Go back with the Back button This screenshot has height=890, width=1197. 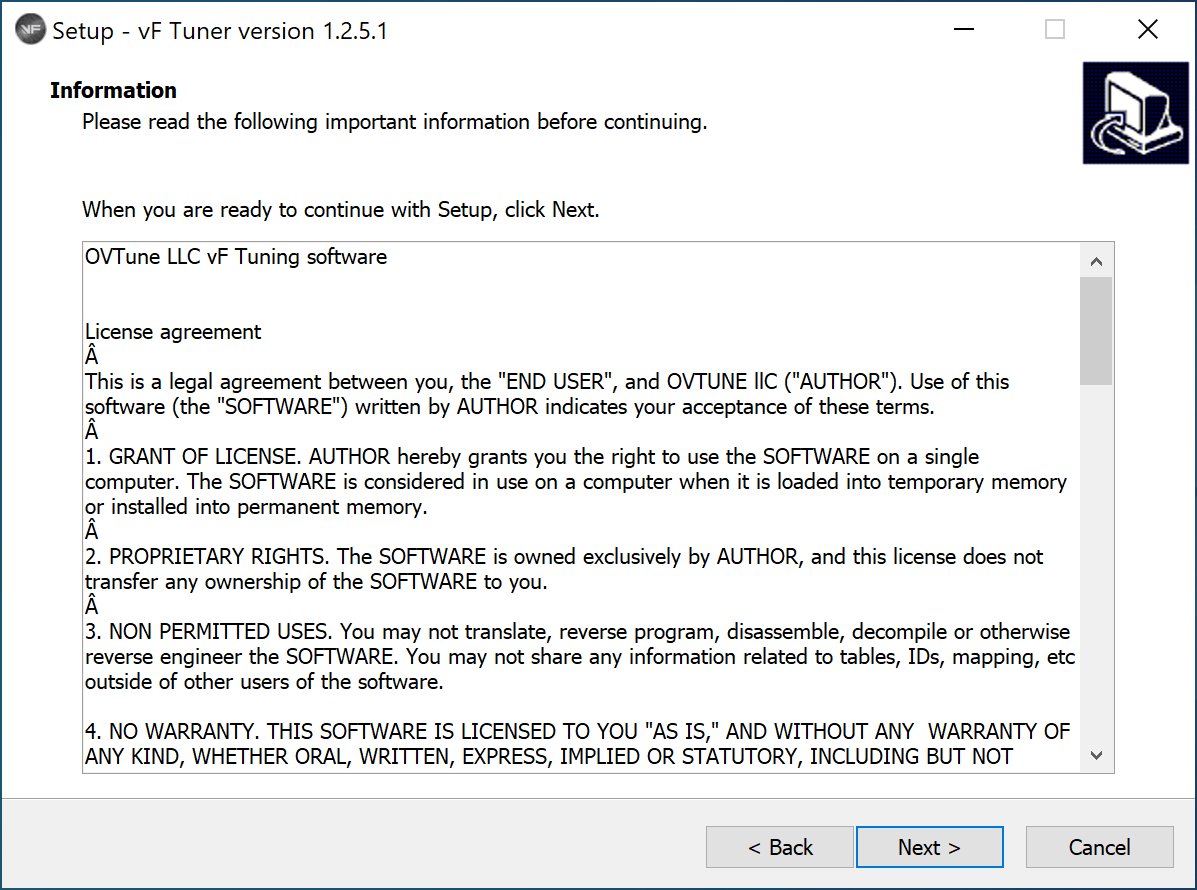click(x=779, y=846)
